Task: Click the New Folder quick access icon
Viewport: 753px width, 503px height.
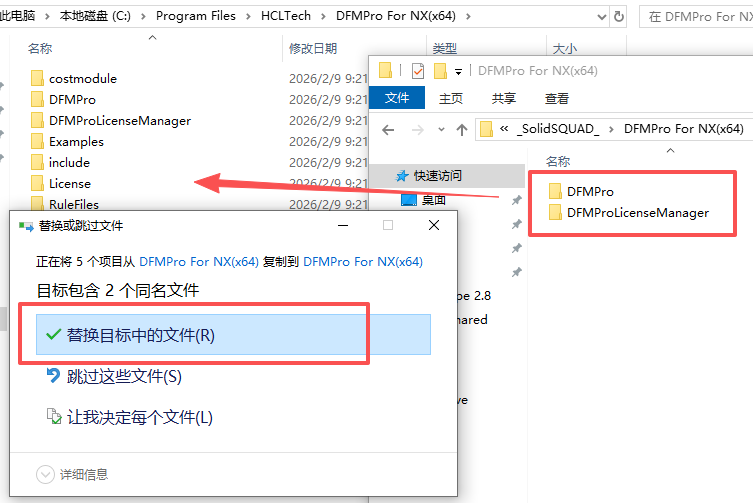Action: (x=440, y=71)
